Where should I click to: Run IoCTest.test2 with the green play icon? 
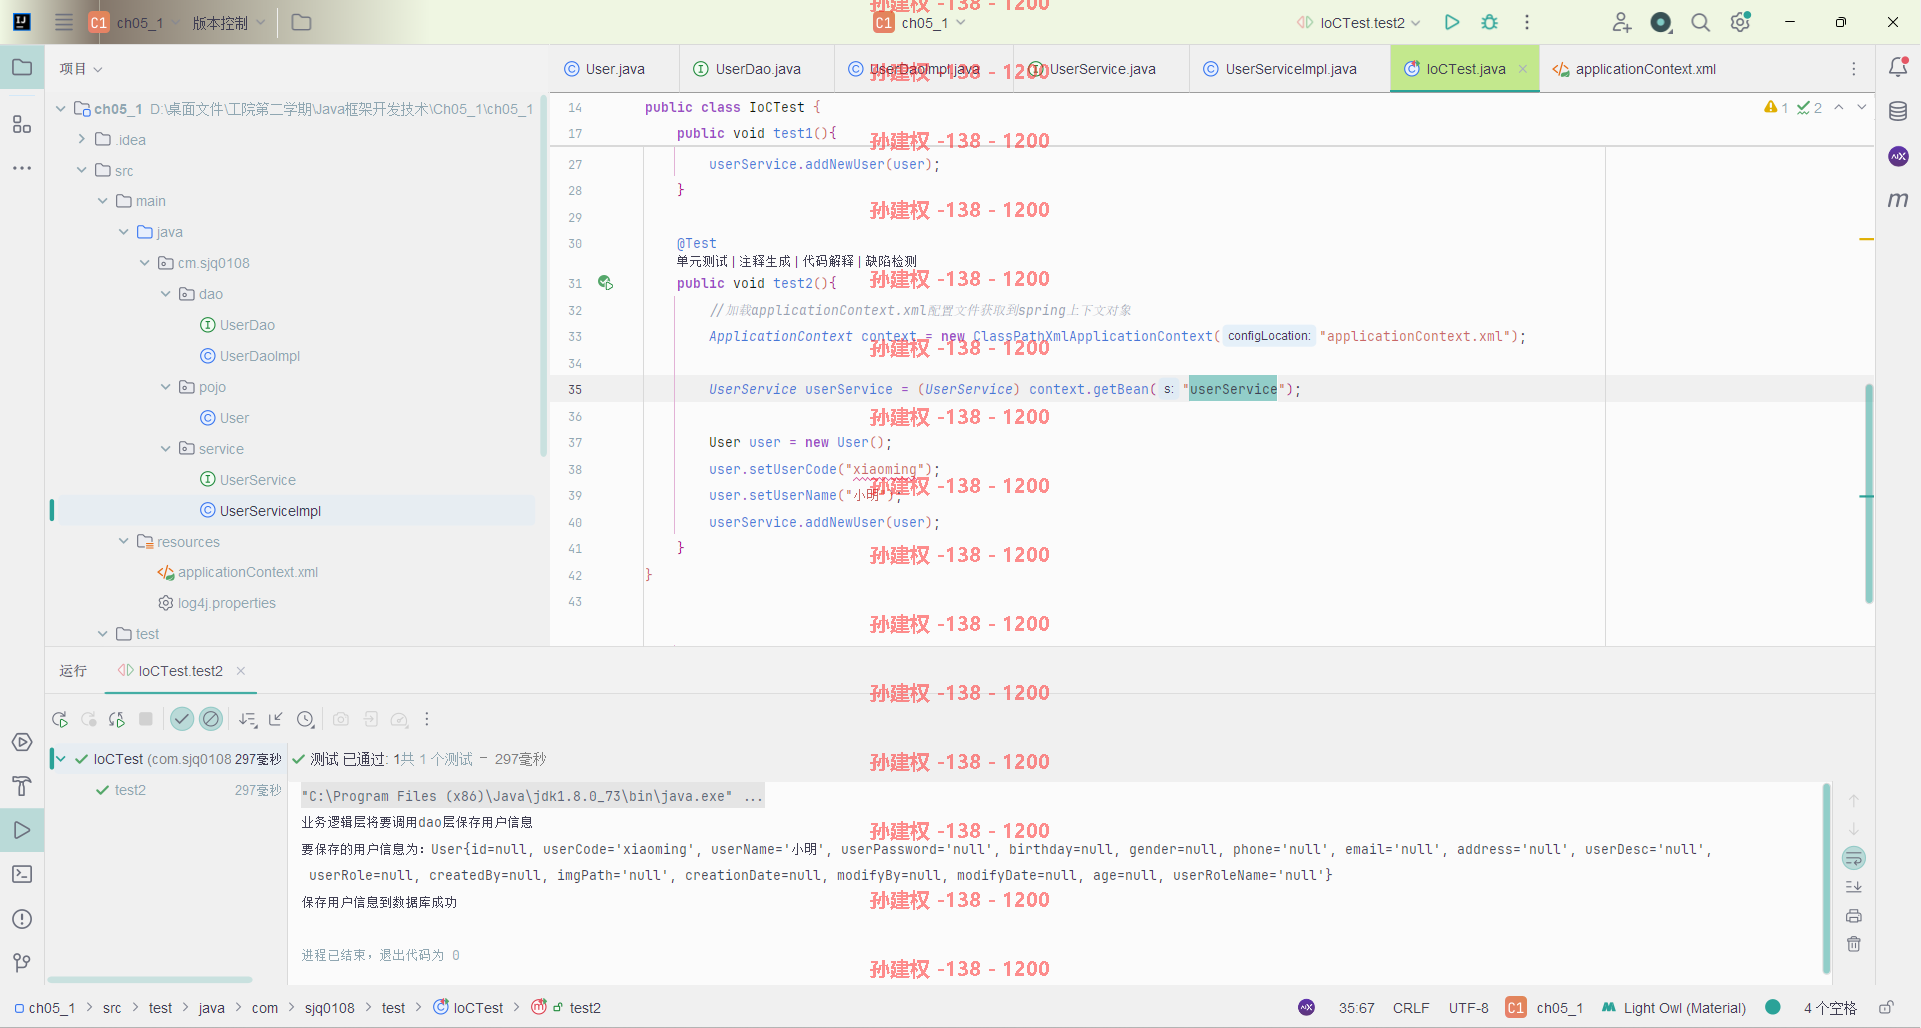click(x=1452, y=22)
